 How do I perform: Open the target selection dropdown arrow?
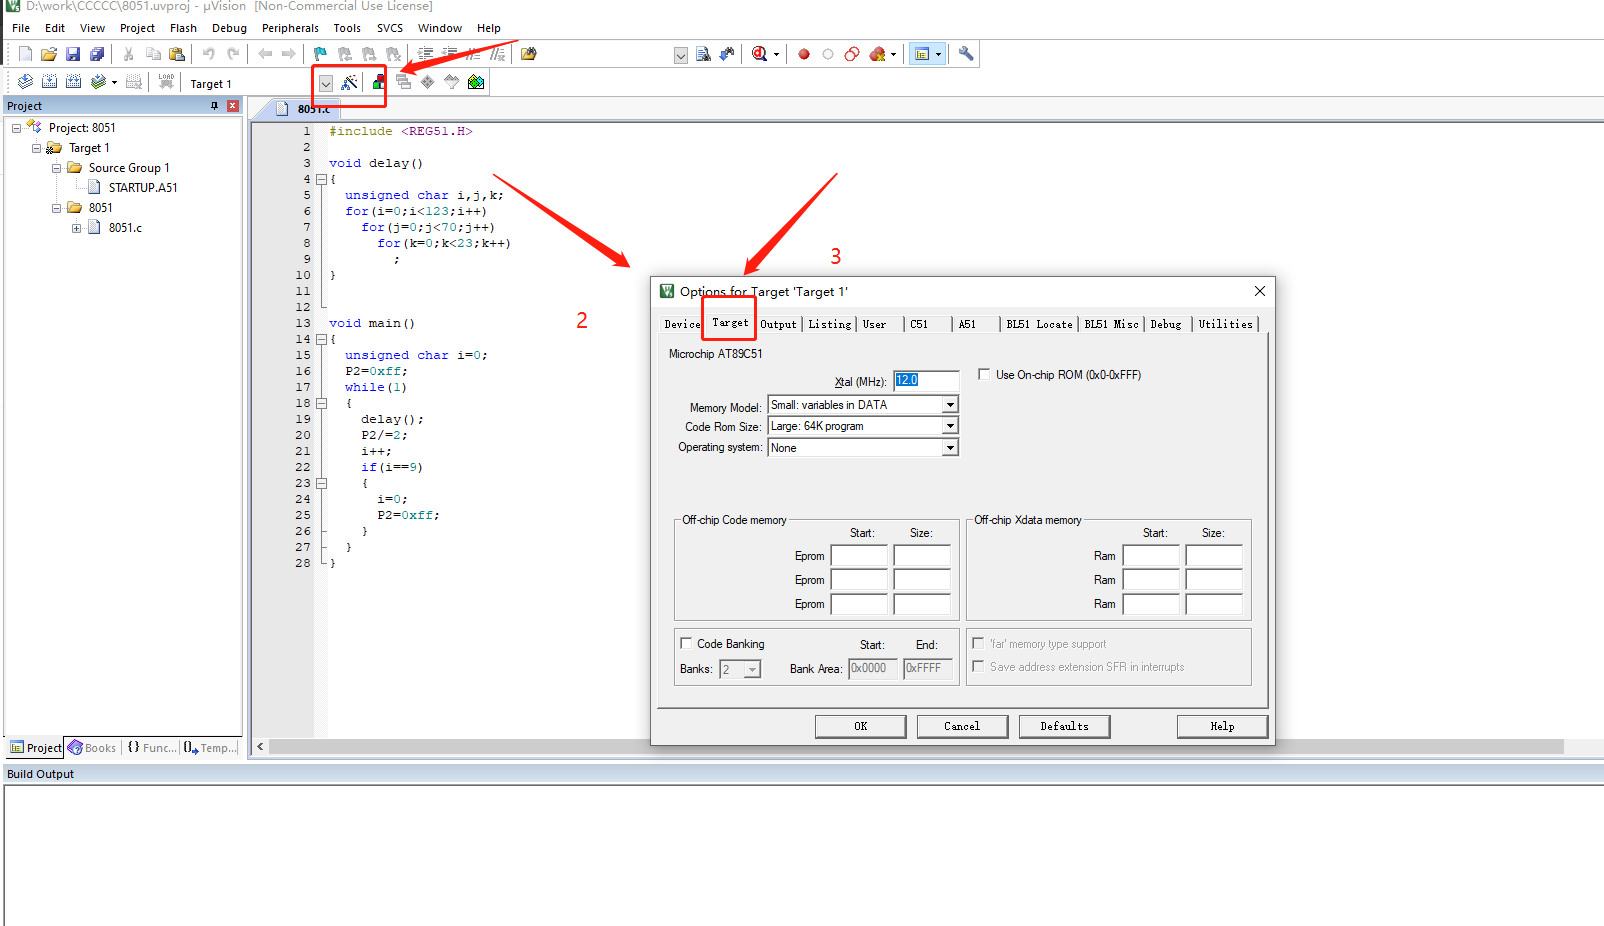tap(326, 83)
